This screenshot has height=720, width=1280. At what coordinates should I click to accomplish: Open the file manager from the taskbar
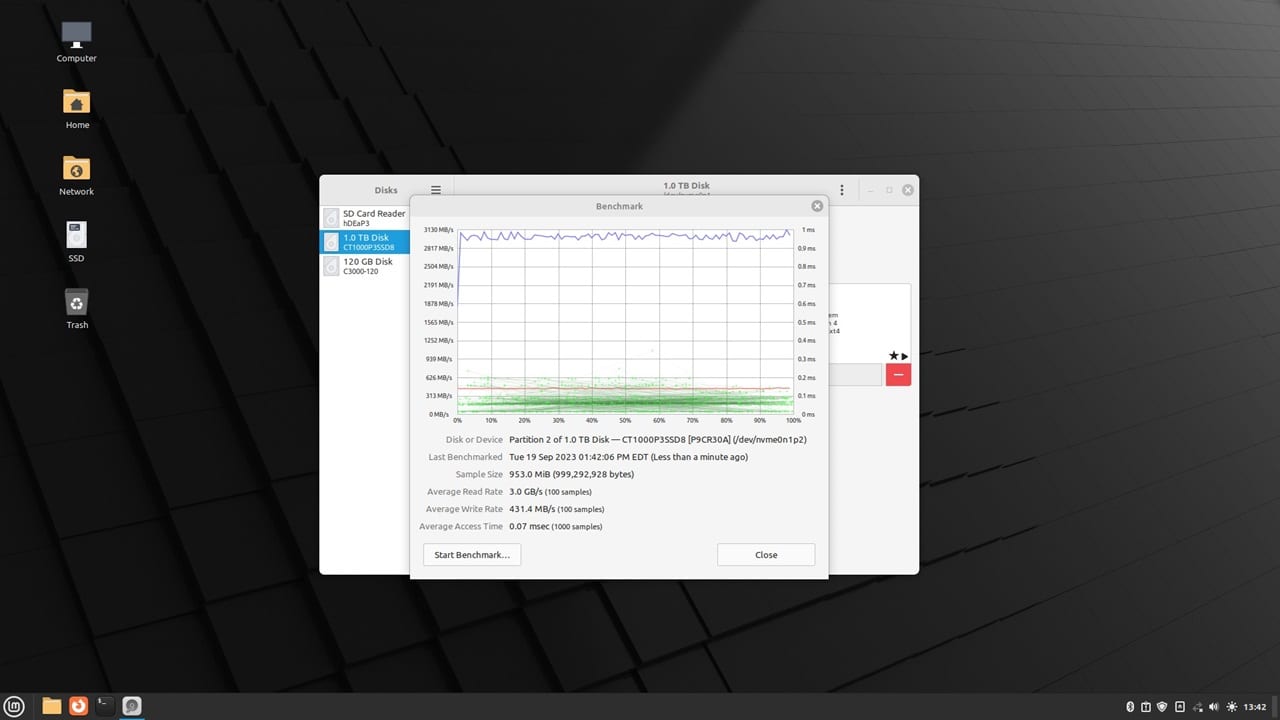coord(51,706)
